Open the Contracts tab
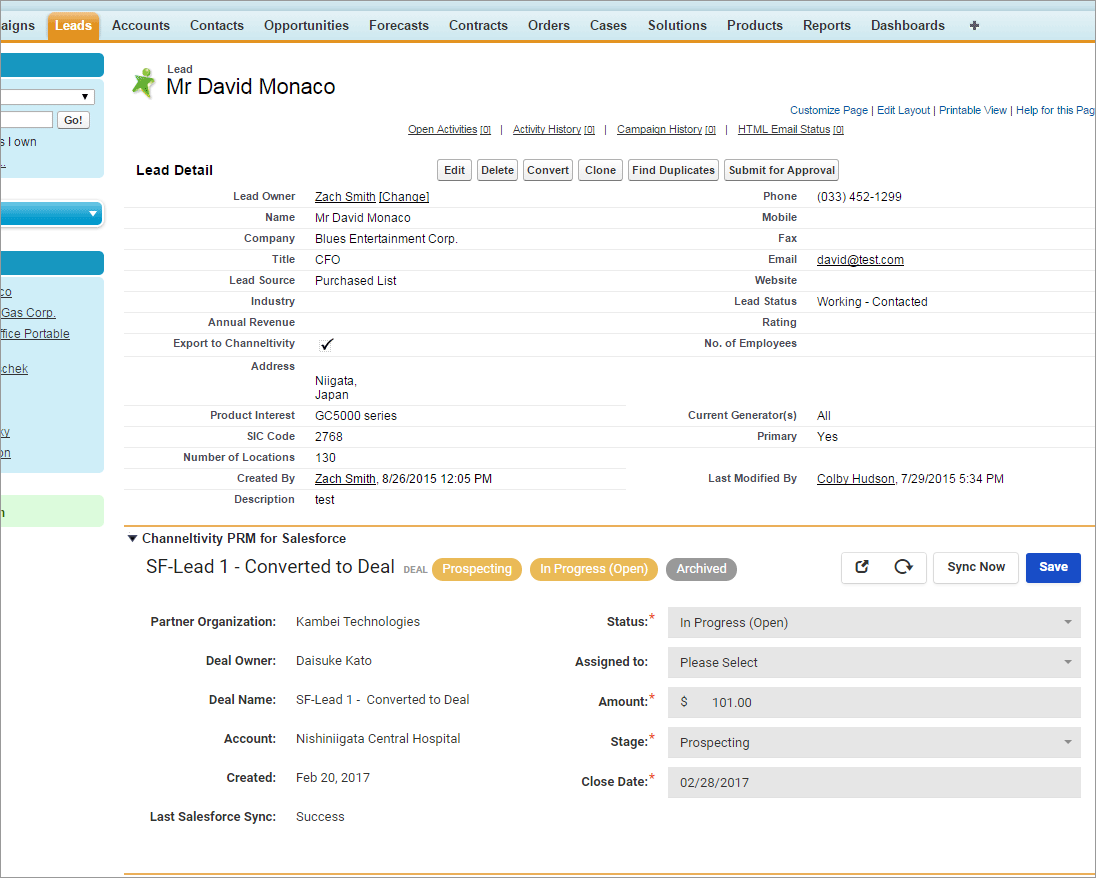This screenshot has height=878, width=1096. tap(478, 26)
